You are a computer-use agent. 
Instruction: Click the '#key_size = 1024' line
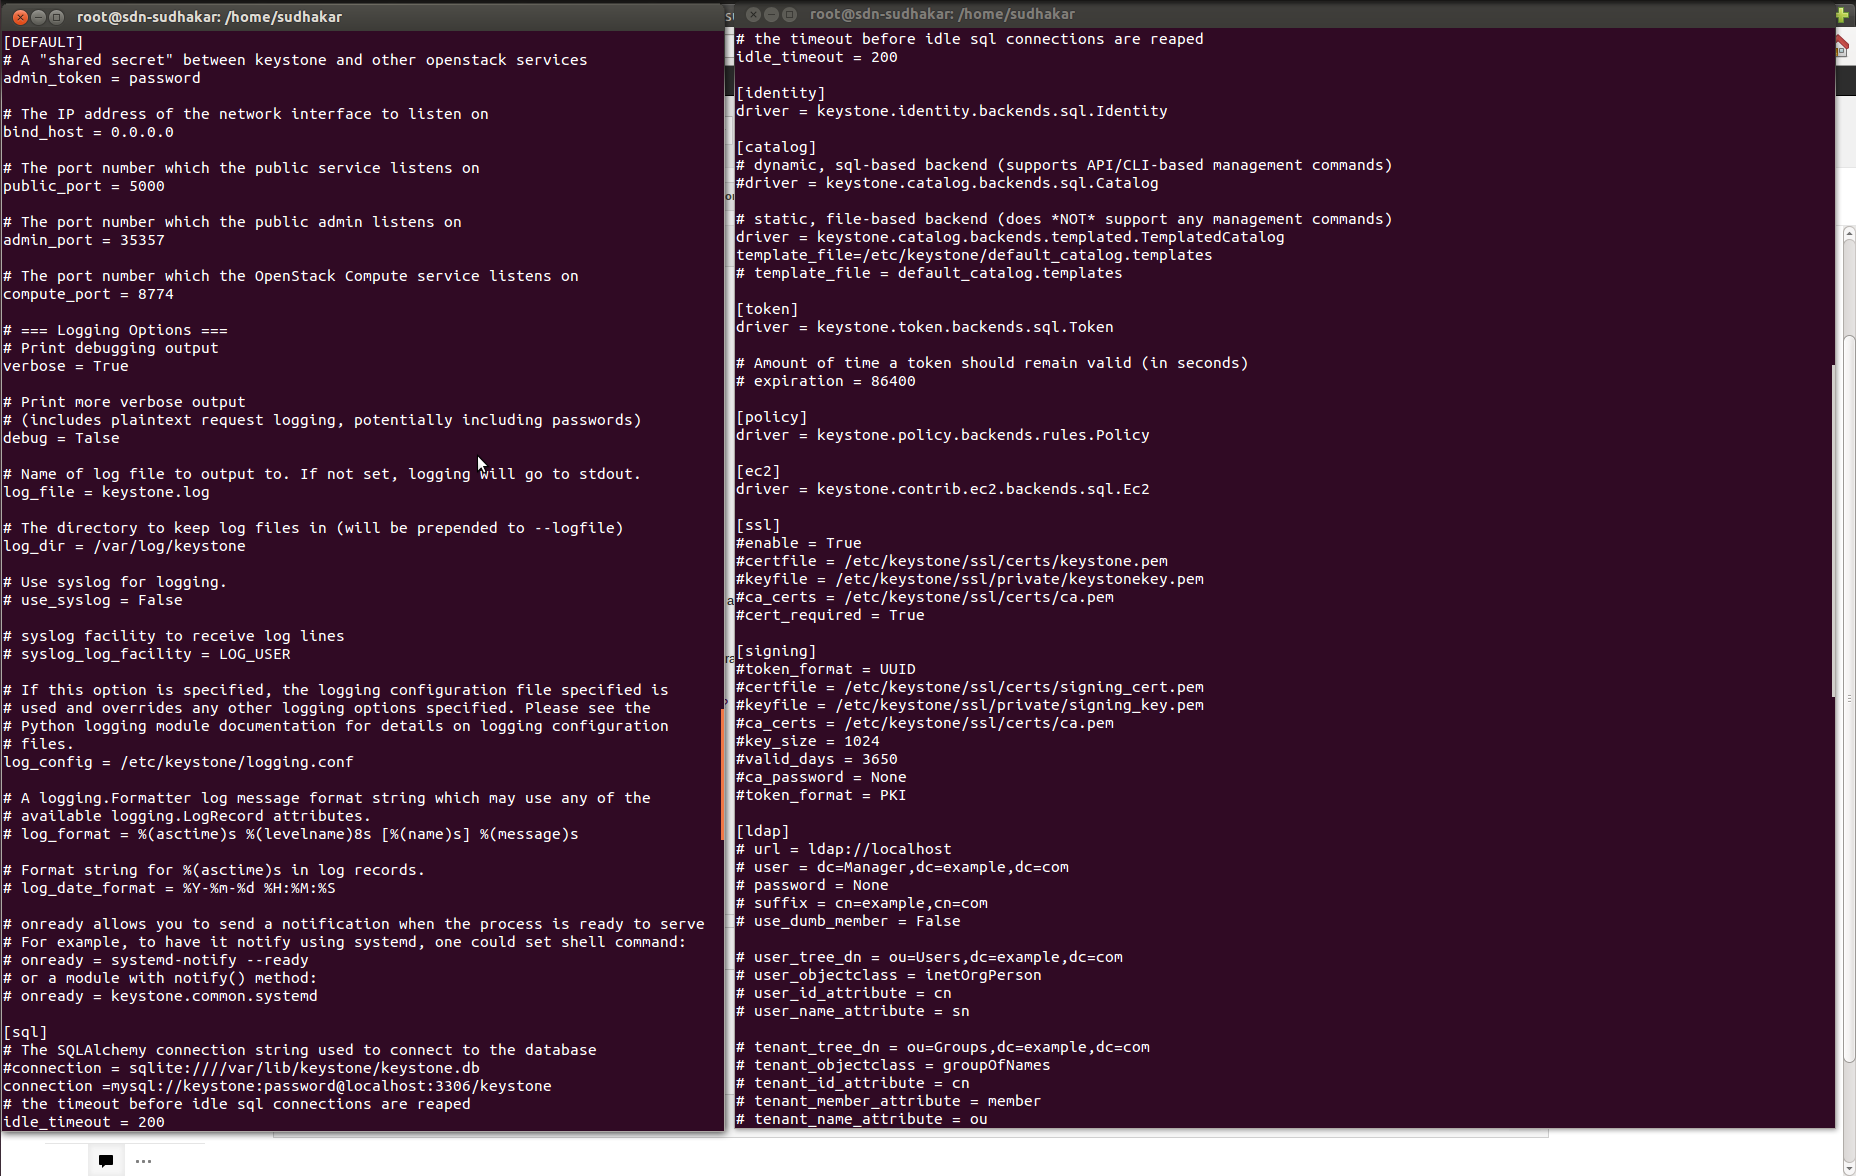pyautogui.click(x=808, y=741)
